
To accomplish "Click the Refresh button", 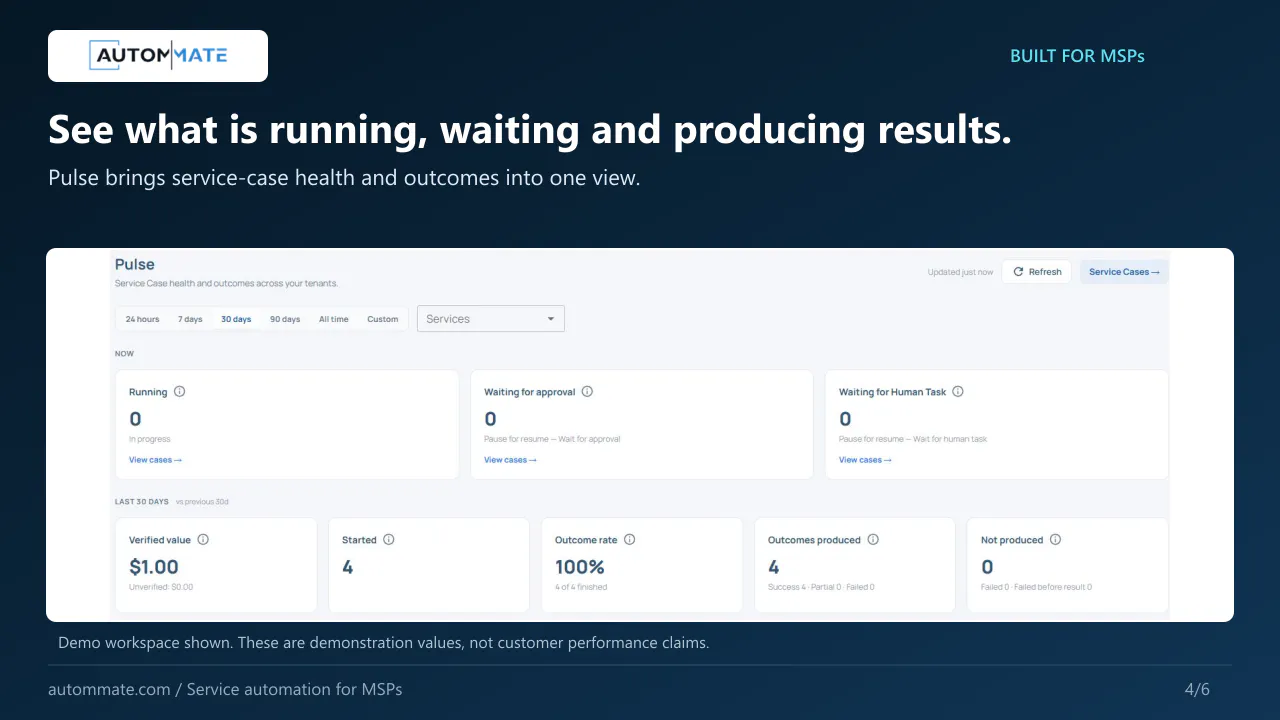I will coord(1037,272).
